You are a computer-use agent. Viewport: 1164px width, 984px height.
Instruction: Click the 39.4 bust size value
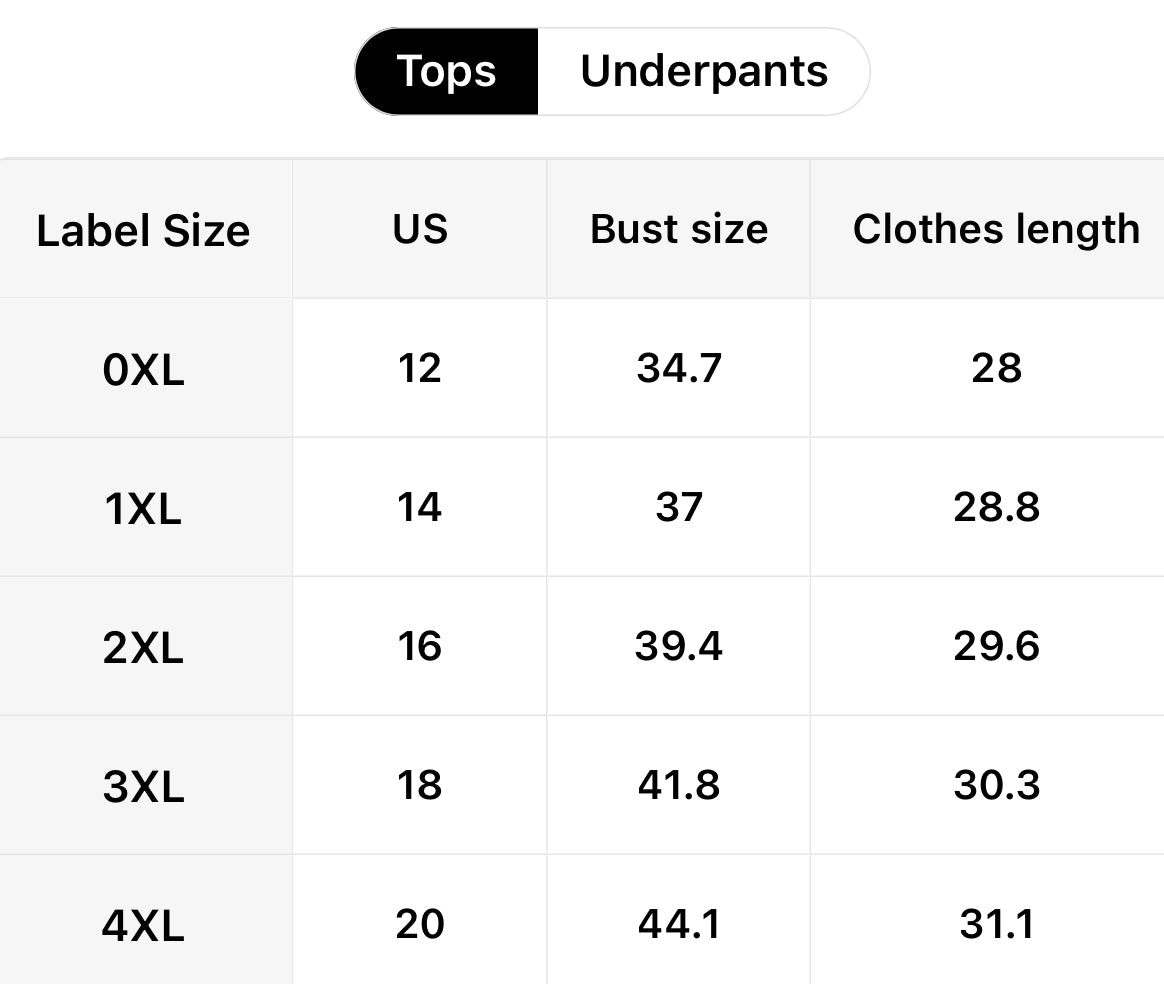679,647
